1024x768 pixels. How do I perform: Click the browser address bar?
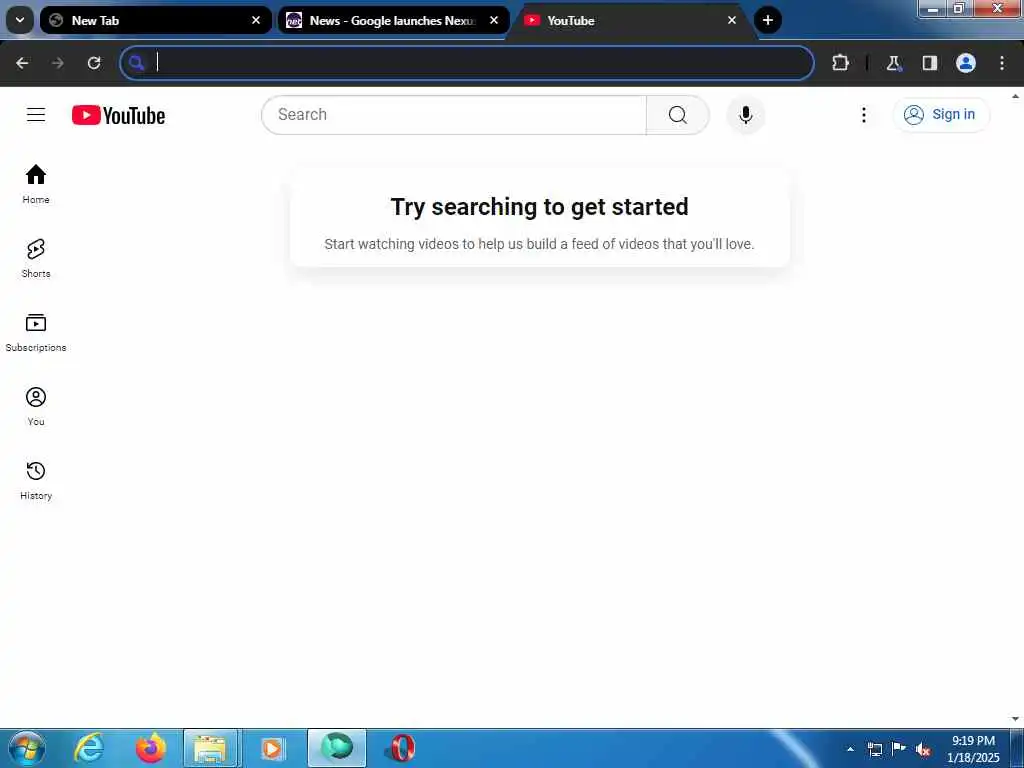467,63
